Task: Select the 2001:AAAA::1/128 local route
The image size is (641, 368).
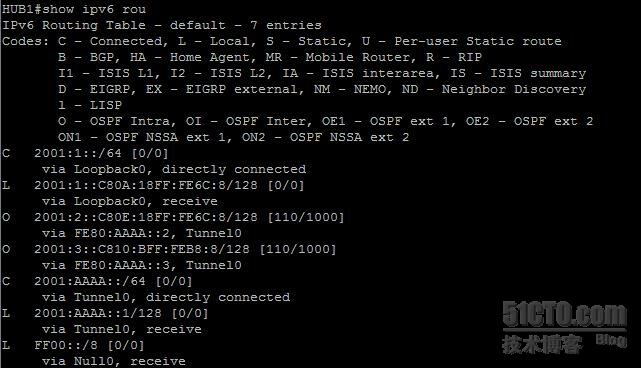Action: 105,313
